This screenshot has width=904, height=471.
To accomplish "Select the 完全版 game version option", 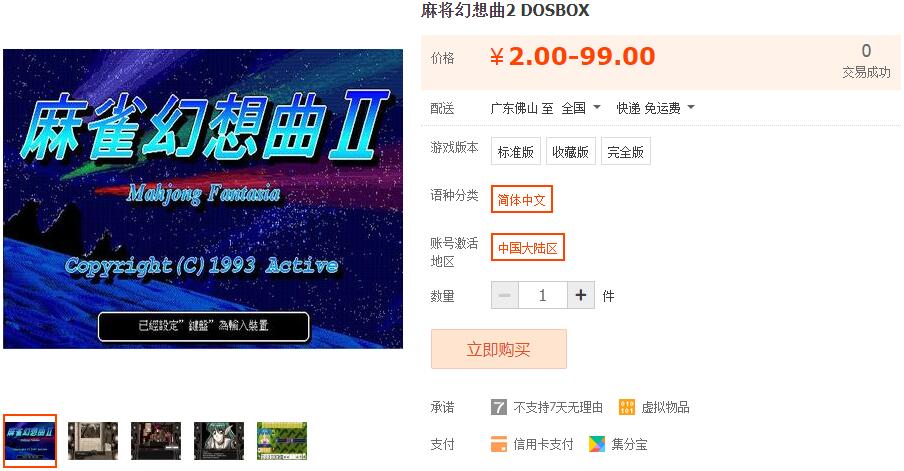I will (x=626, y=152).
